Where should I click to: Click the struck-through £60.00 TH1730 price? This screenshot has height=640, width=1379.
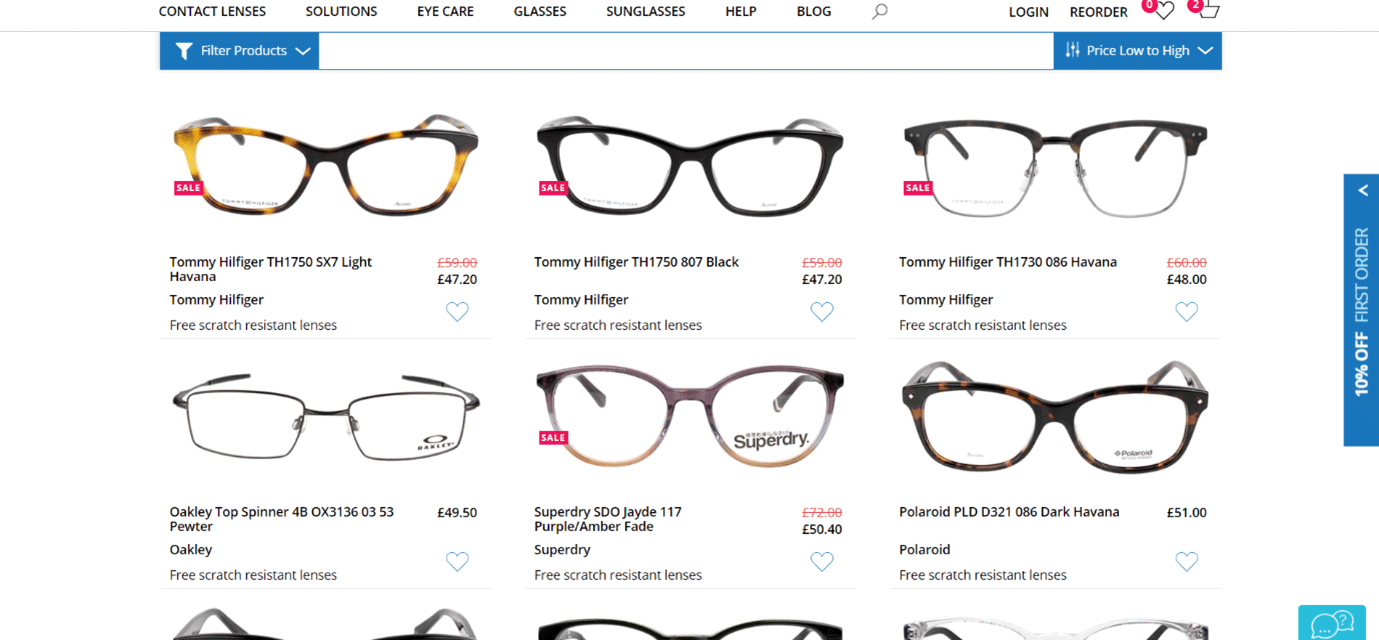coord(1187,263)
